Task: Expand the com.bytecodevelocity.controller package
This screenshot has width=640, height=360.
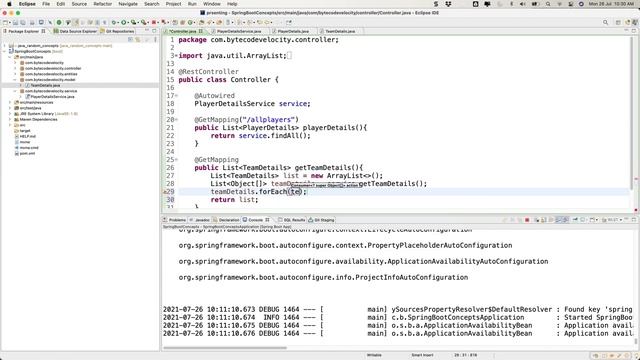Action: [16, 69]
